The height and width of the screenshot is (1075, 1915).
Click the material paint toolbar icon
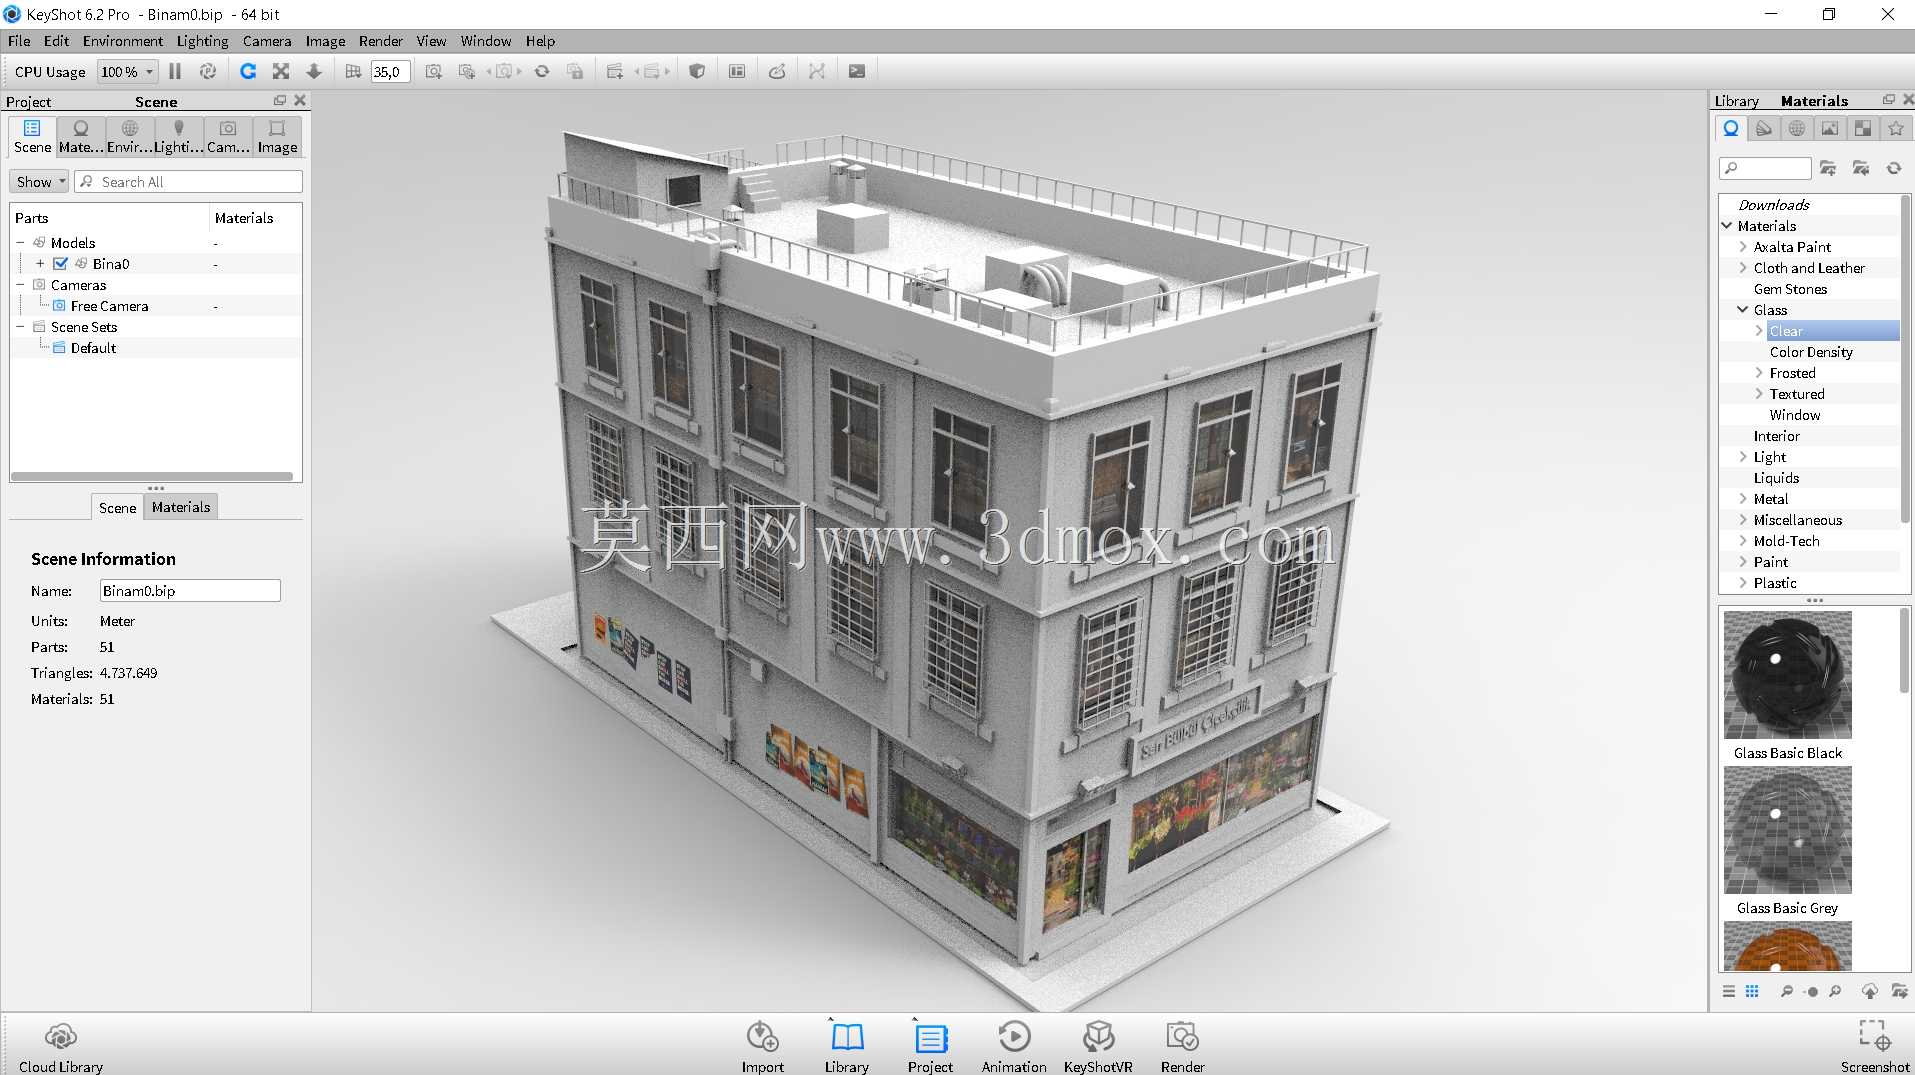tap(777, 71)
